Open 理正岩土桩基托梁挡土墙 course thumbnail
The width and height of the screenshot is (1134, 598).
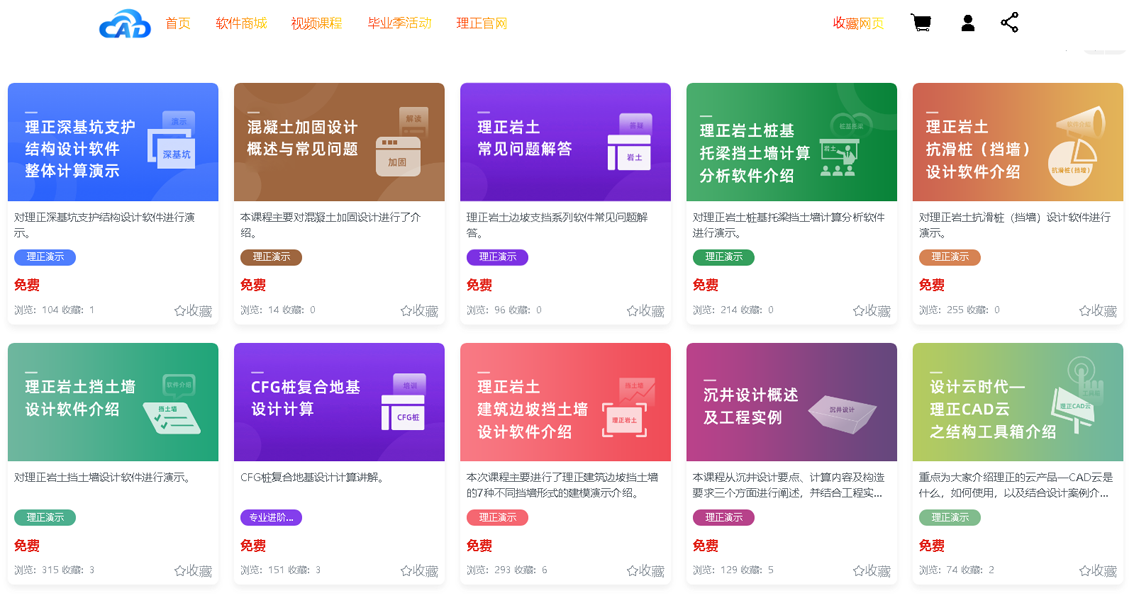pyautogui.click(x=792, y=142)
